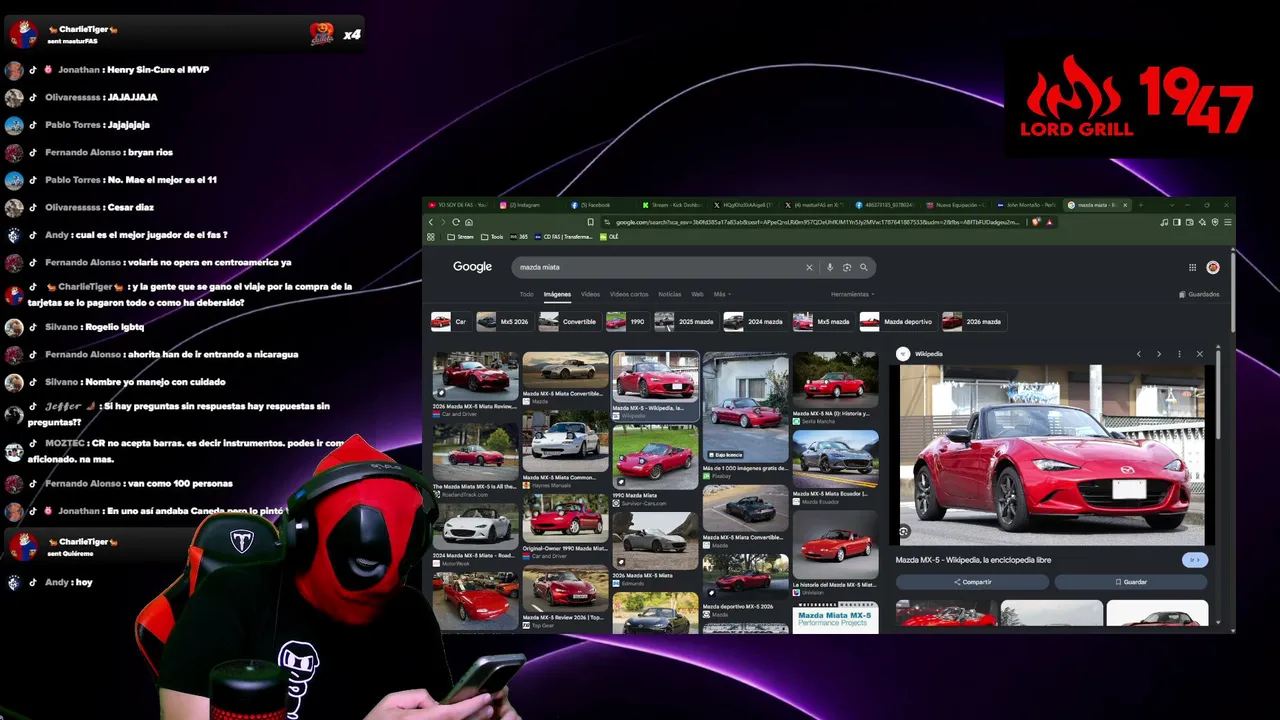This screenshot has height=720, width=1280.
Task: Filter images by the 2026 mazda chip
Action: coord(973,321)
